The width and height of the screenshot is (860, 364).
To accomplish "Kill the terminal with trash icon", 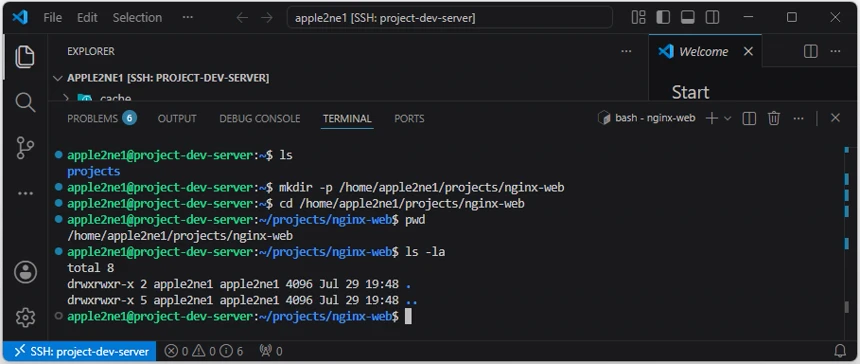I will [774, 118].
